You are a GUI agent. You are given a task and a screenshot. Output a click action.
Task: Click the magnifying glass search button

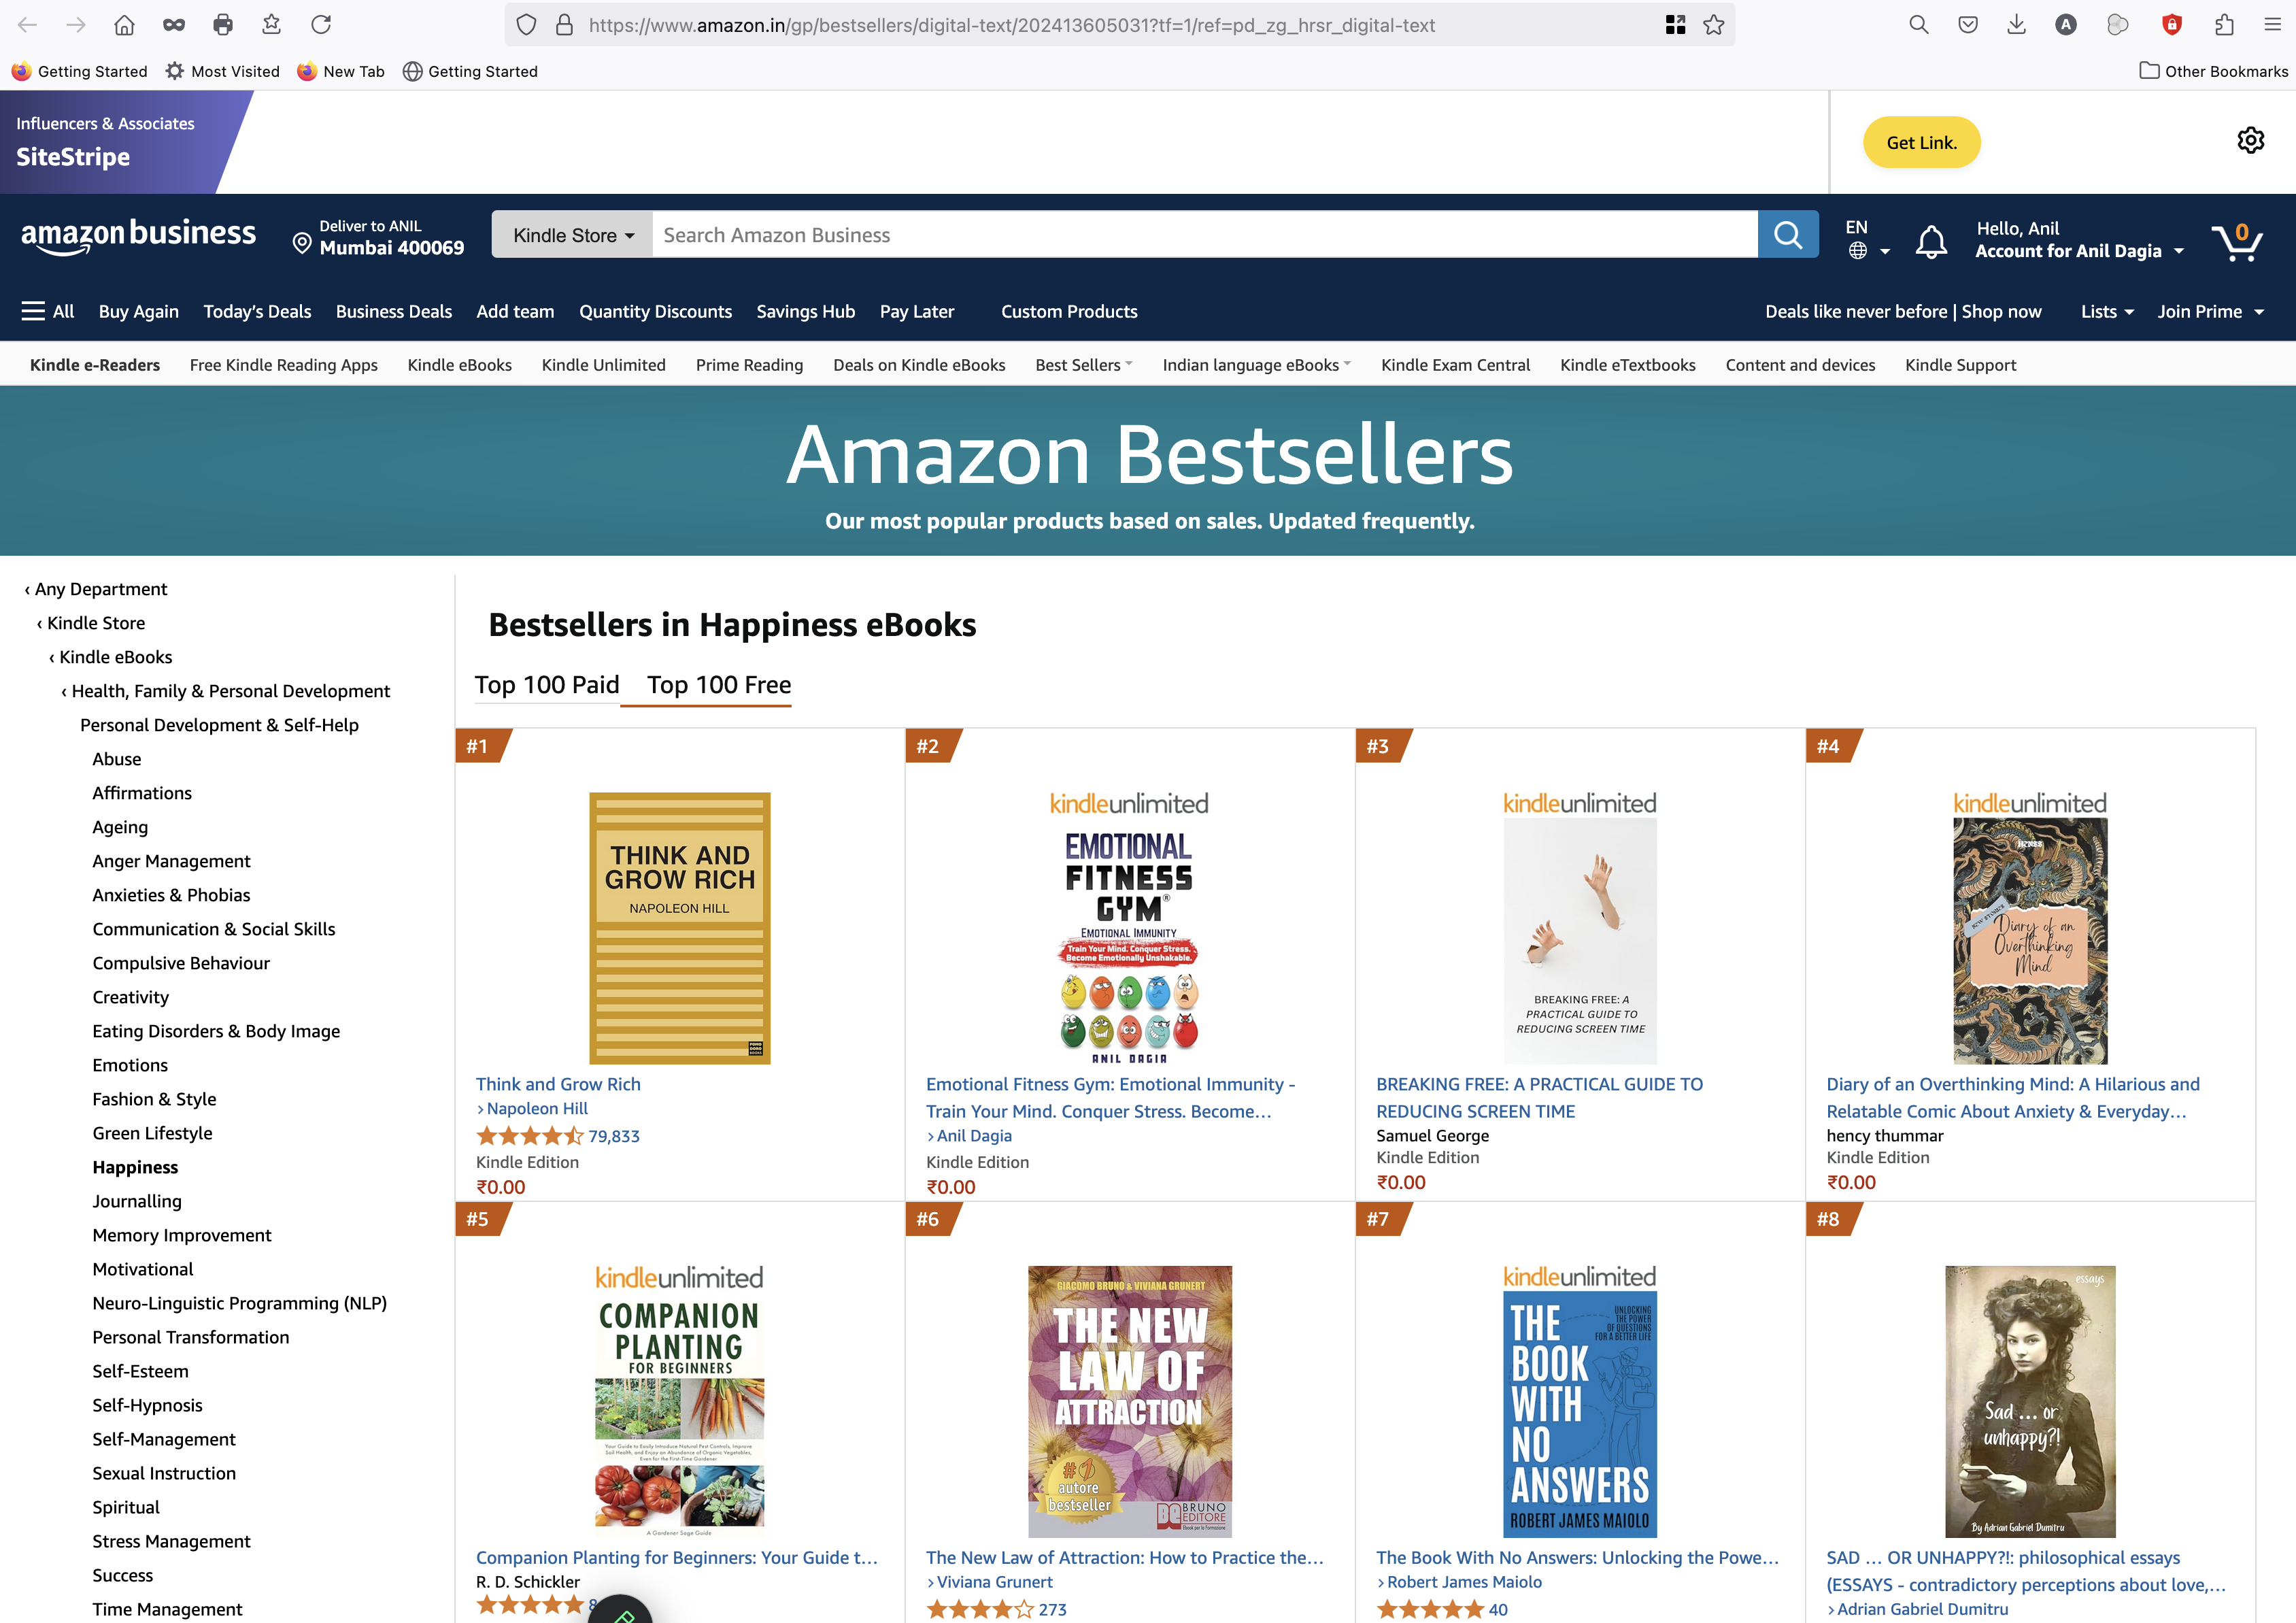[x=1788, y=235]
